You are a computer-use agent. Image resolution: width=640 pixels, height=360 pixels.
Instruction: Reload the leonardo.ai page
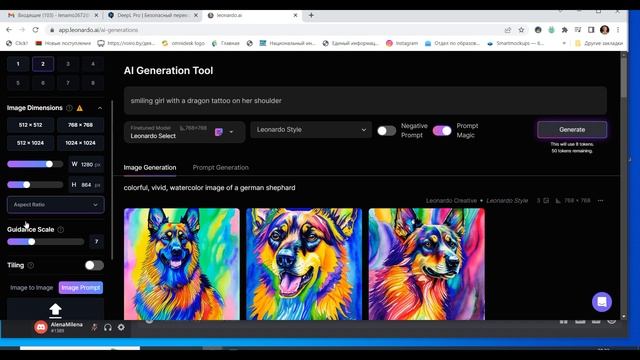point(36,30)
